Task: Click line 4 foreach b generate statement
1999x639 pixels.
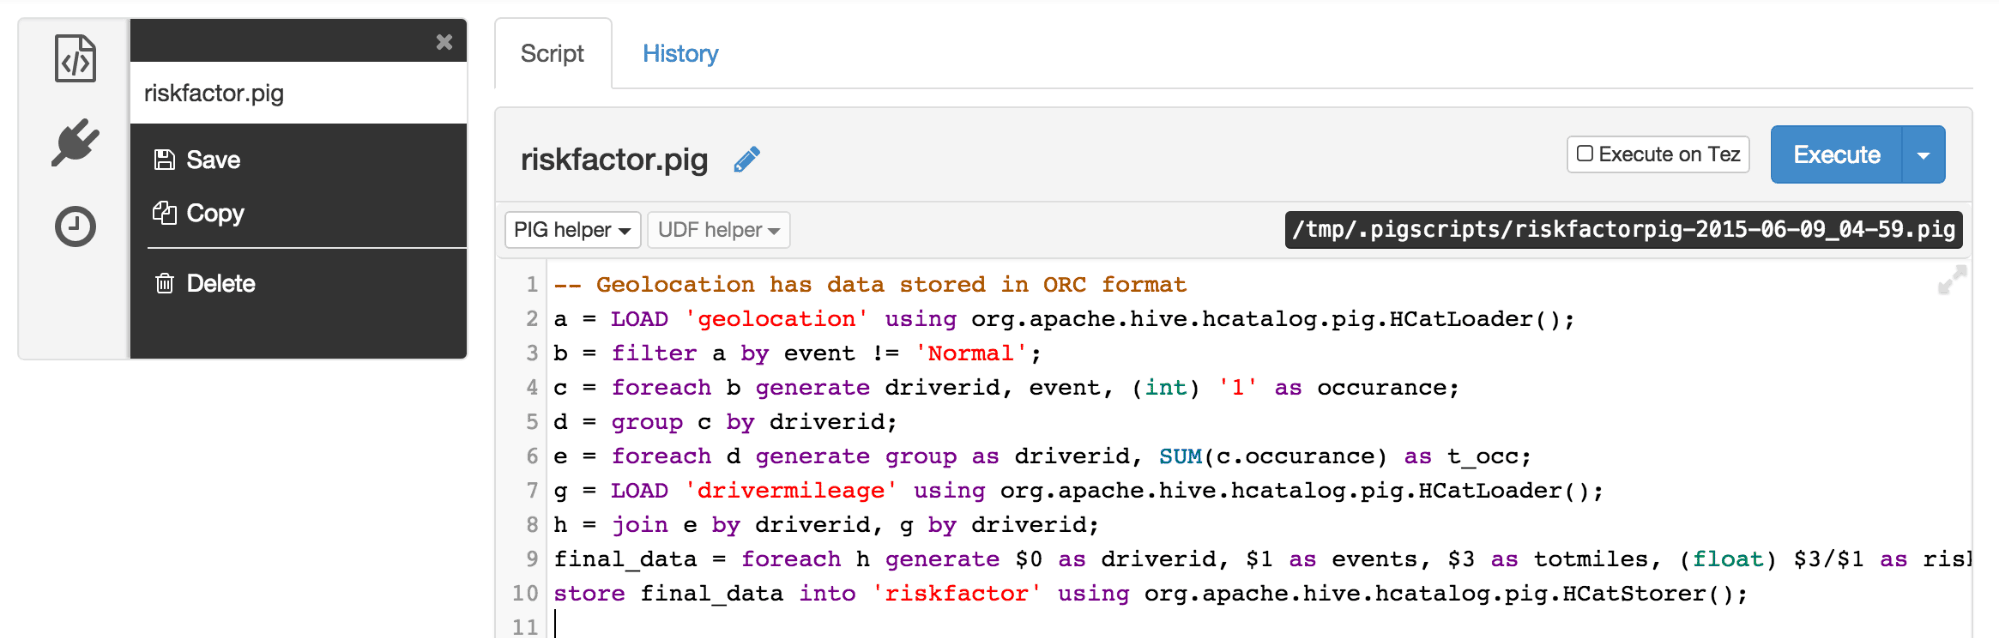Action: coord(1006,388)
